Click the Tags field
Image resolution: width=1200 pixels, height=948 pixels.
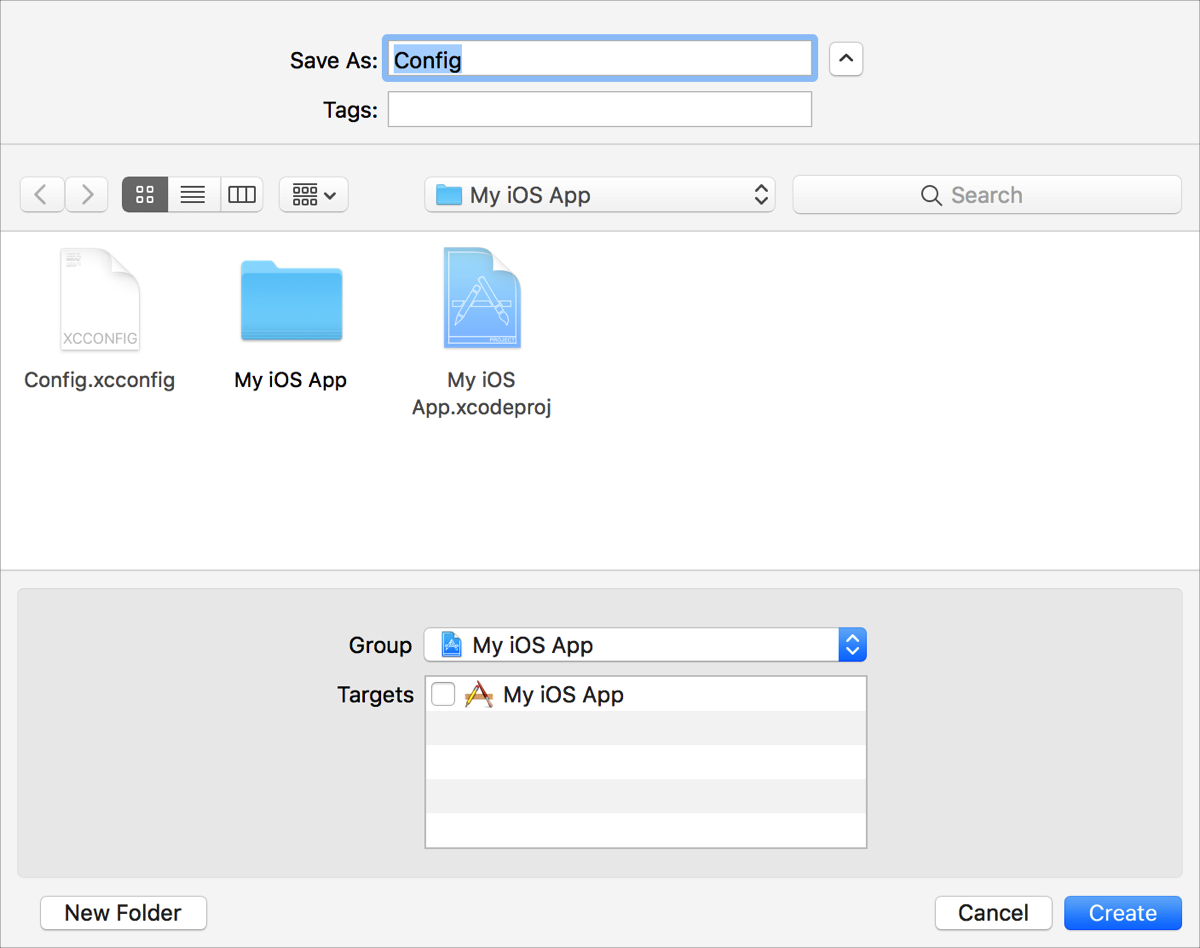(x=600, y=110)
